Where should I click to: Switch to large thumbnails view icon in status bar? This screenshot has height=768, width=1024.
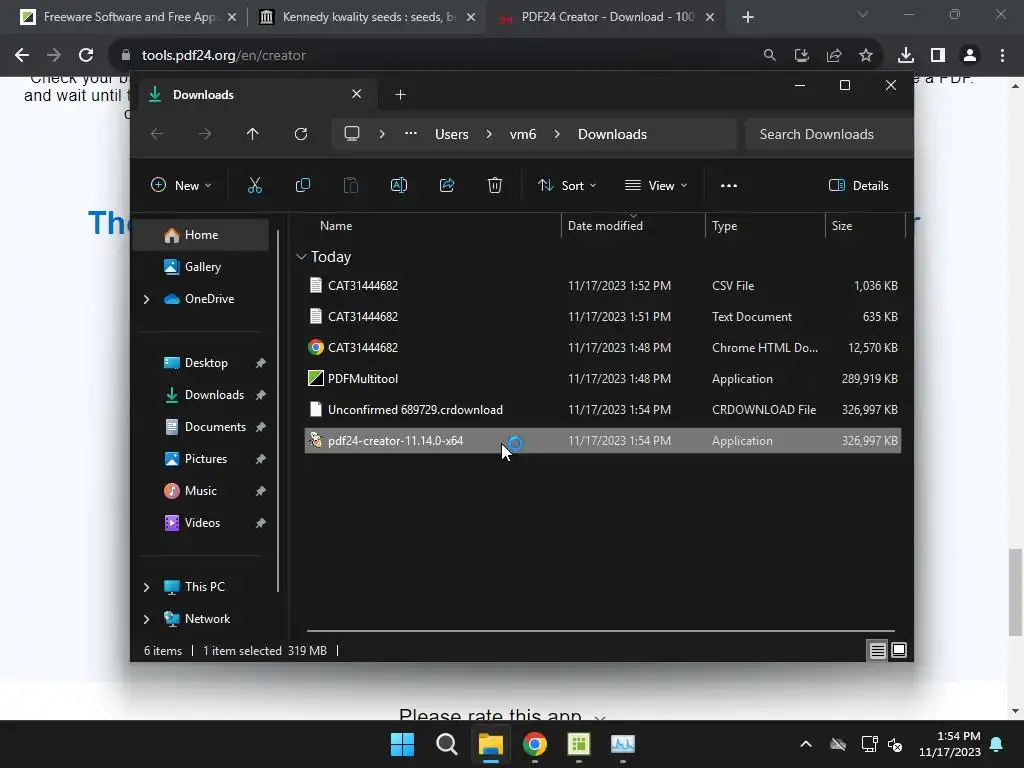click(899, 650)
